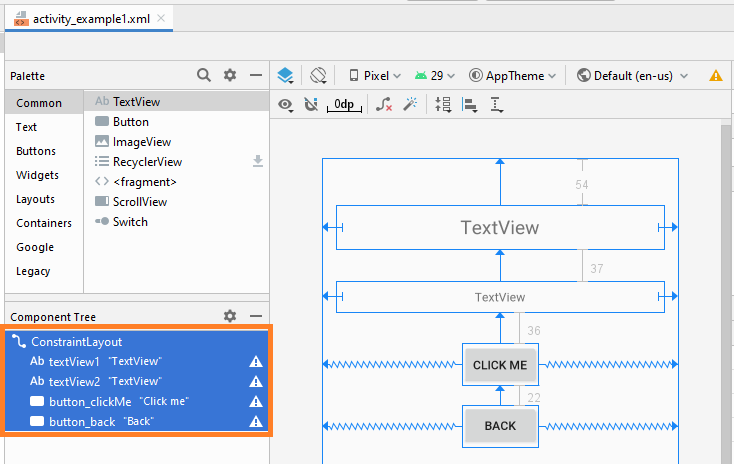Image resolution: width=734 pixels, height=464 pixels.
Task: Pick <fragment> from the palette list
Action: pyautogui.click(x=176, y=182)
